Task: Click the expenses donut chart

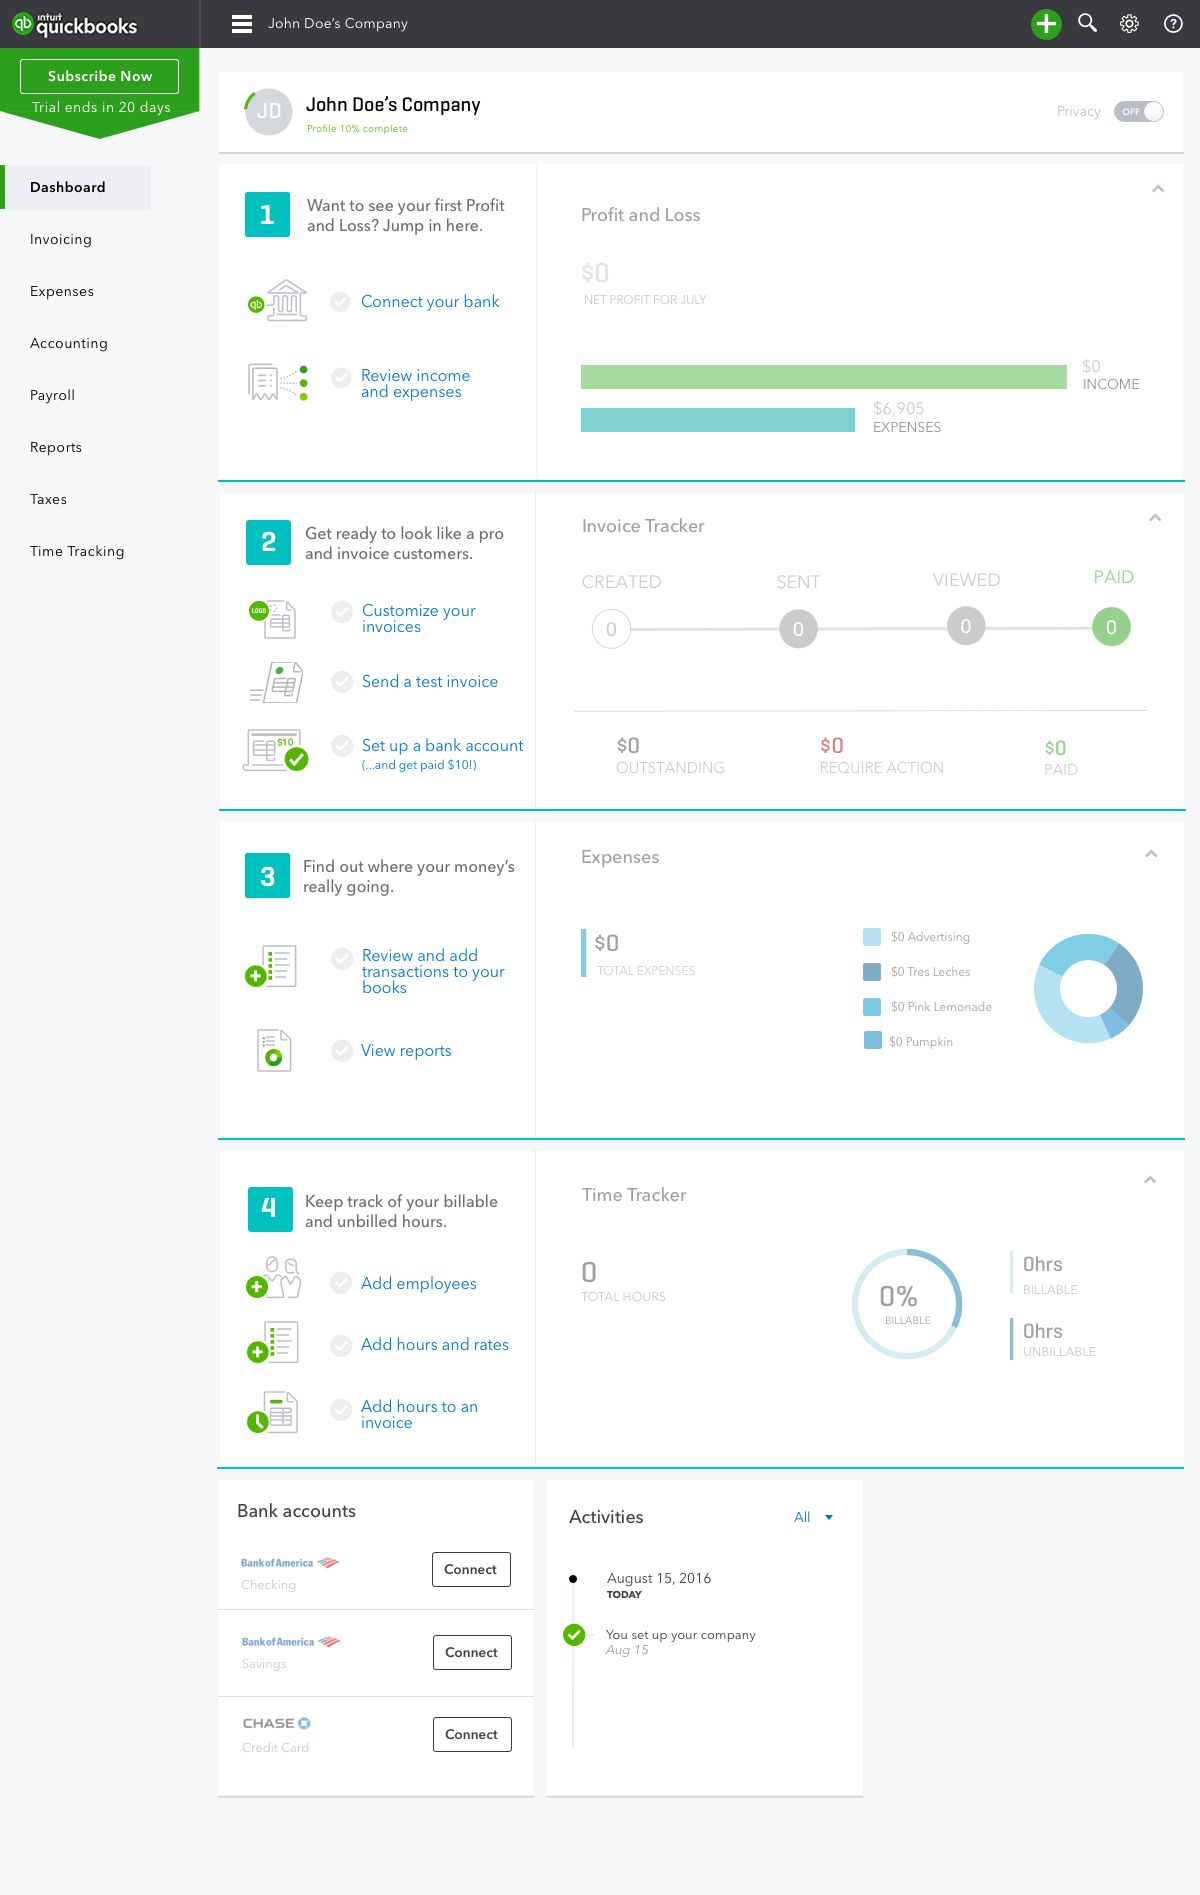Action: 1088,988
